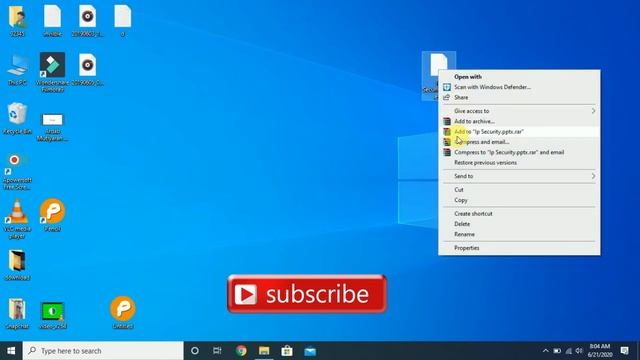This screenshot has height=360, width=640.
Task: Select the Ardab Mutiyaran thumbnail file
Action: coord(52,120)
